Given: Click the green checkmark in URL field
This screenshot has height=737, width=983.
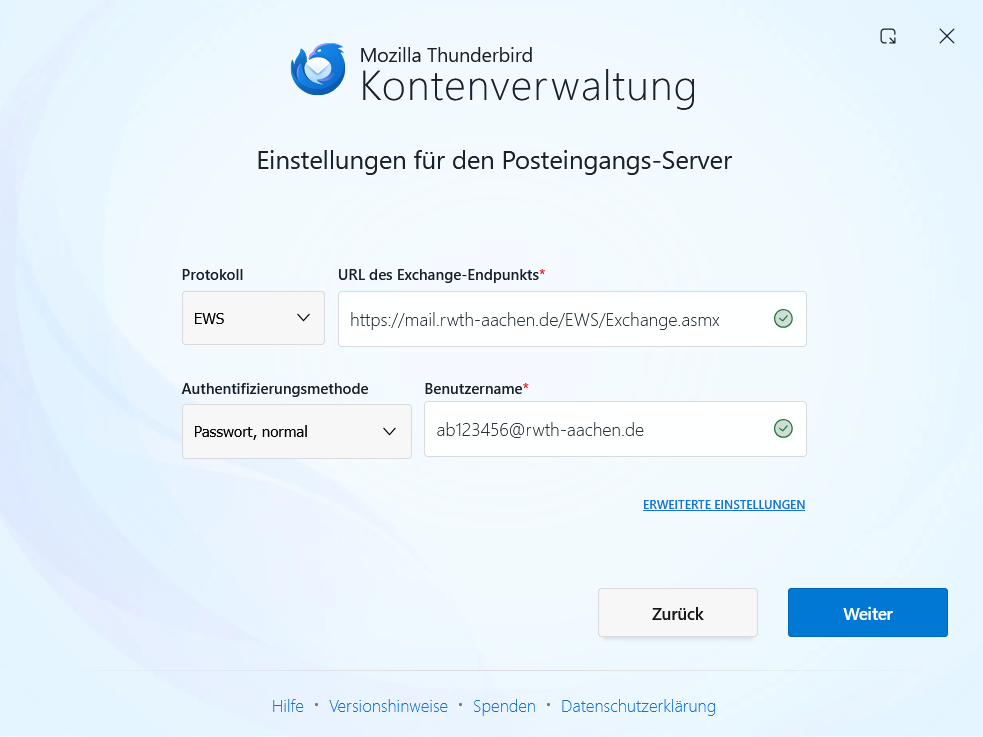Looking at the screenshot, I should pos(783,319).
